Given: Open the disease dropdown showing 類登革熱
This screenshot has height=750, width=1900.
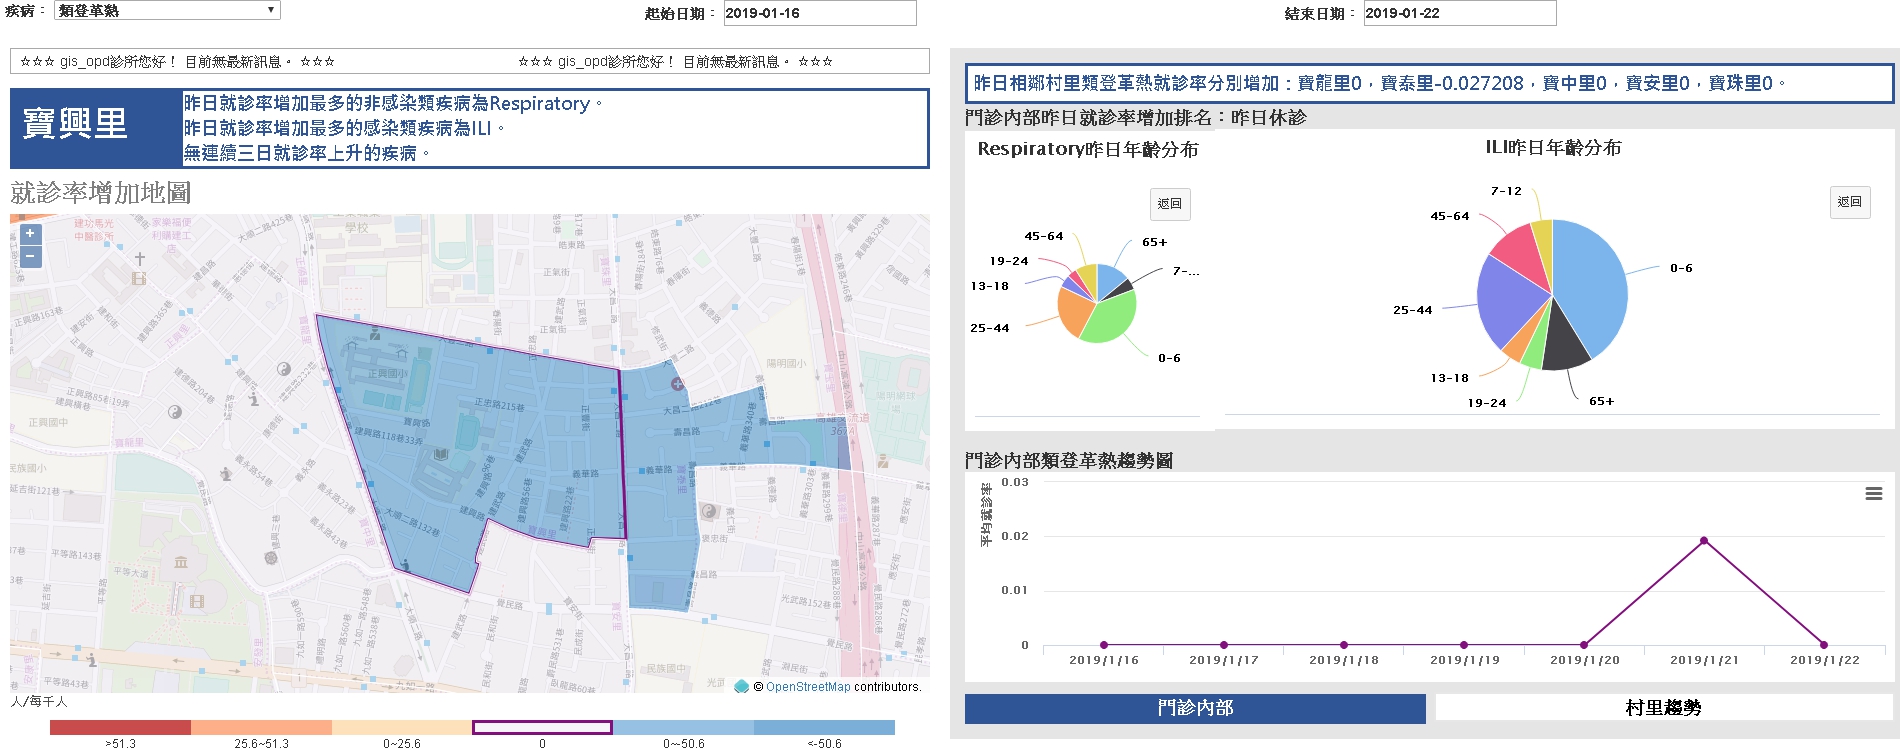Looking at the screenshot, I should [167, 11].
